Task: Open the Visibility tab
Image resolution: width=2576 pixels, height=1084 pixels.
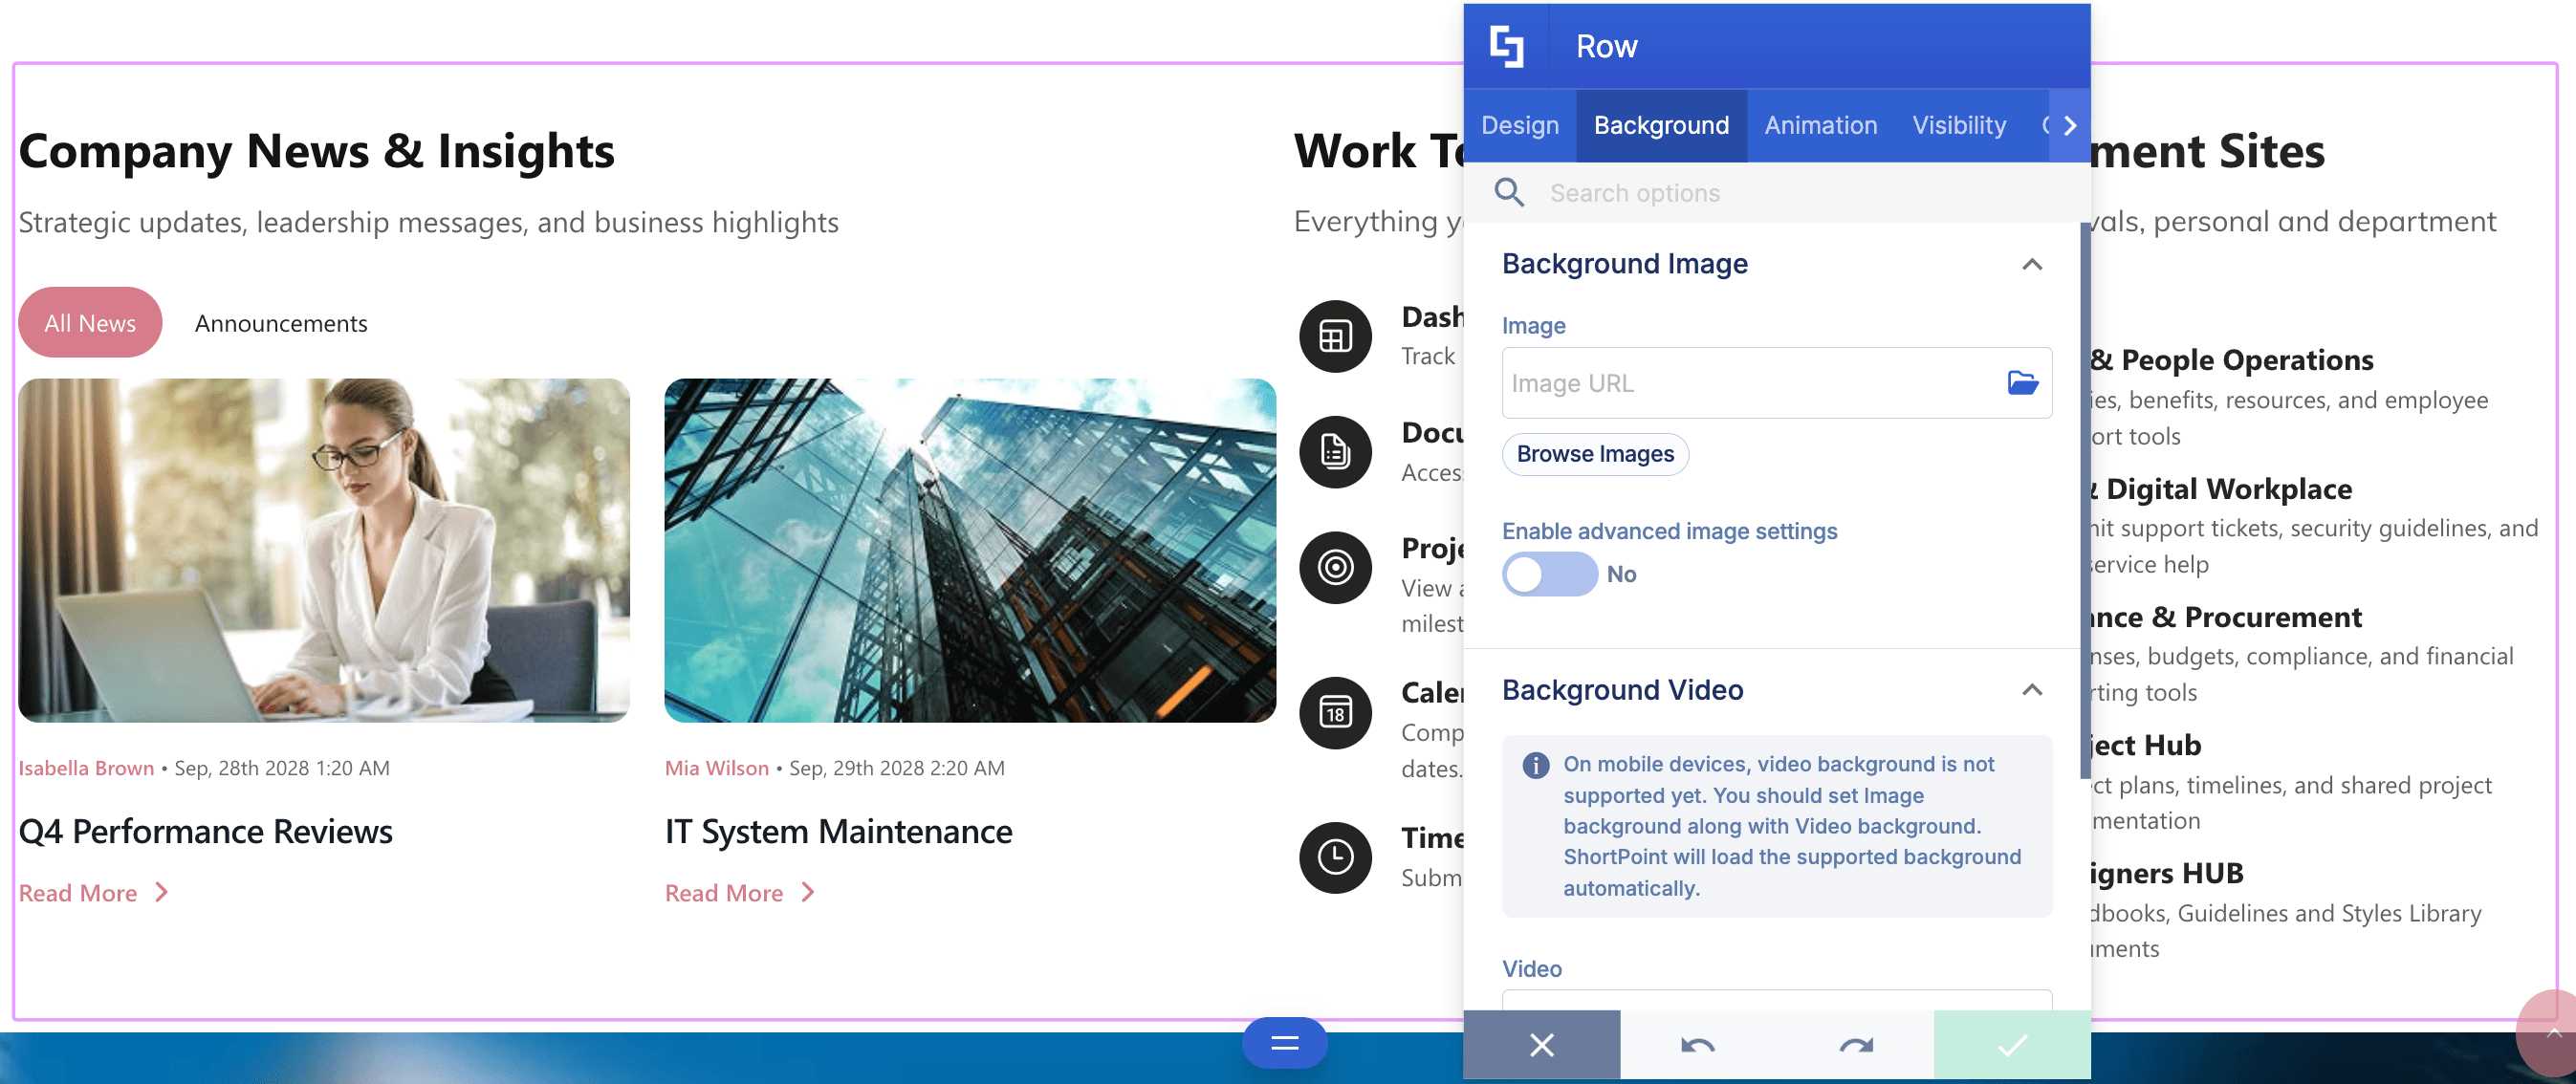Action: click(1958, 125)
